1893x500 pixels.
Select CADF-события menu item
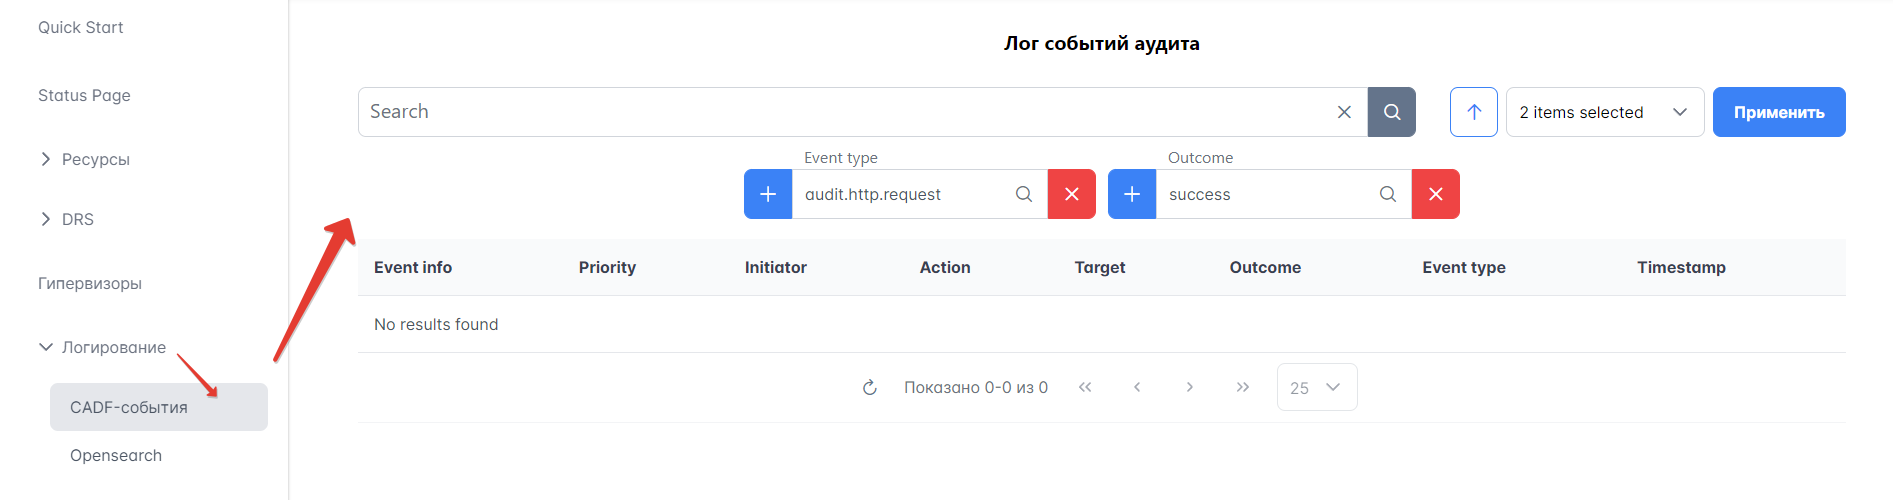pyautogui.click(x=129, y=407)
